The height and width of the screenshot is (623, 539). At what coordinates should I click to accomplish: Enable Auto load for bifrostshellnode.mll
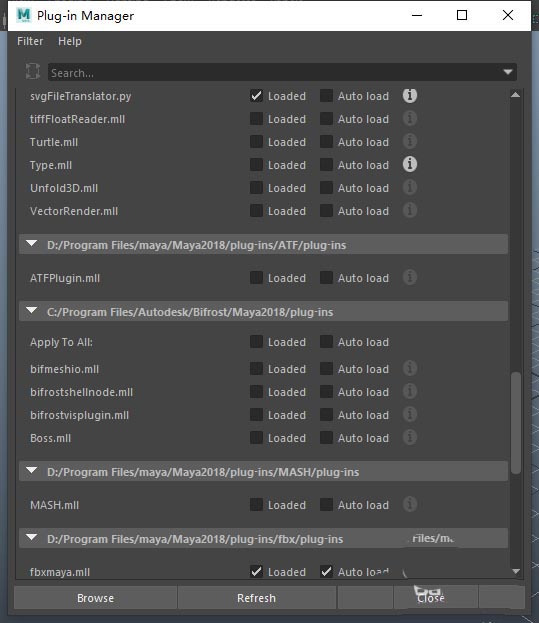(x=326, y=392)
